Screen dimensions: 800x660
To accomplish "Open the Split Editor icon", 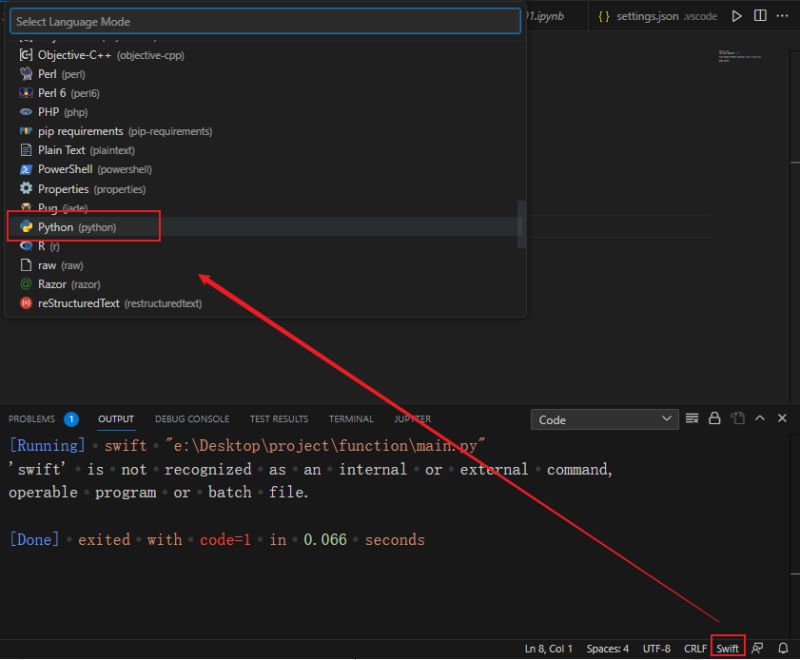I will pyautogui.click(x=760, y=16).
